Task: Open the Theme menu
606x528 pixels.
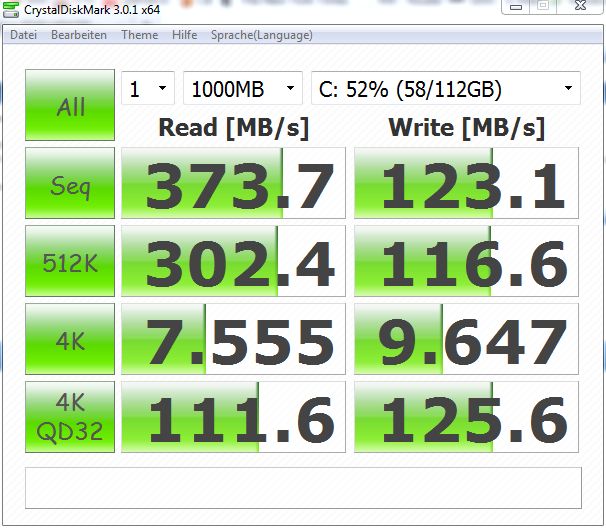Action: 140,35
